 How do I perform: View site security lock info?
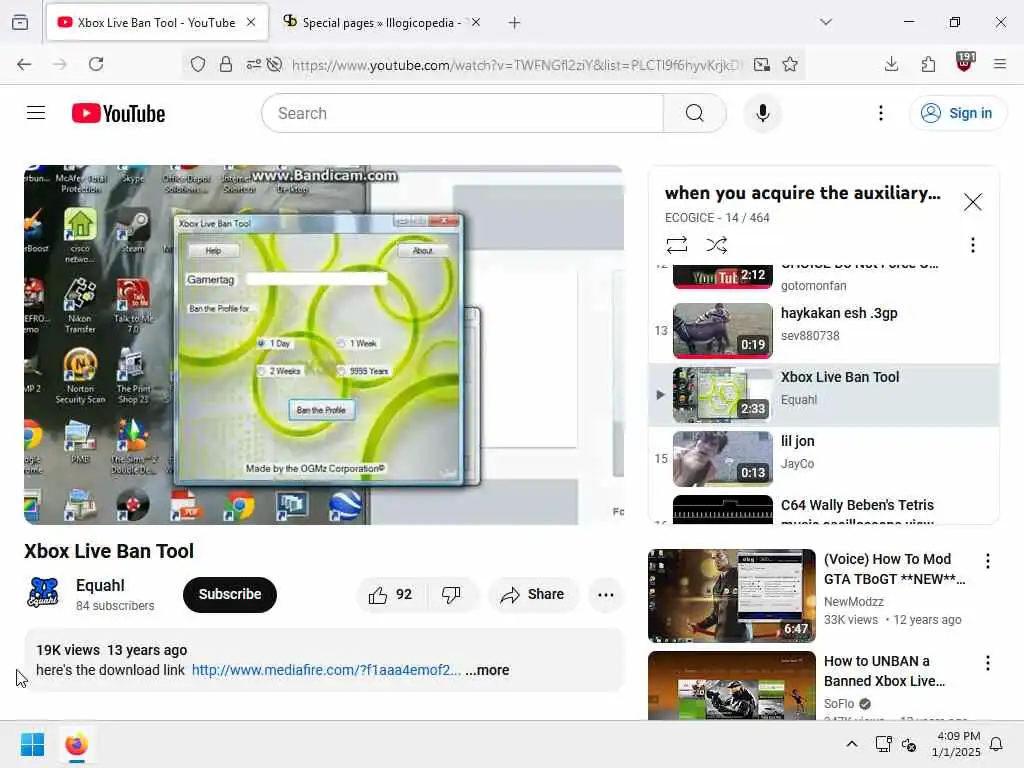(226, 64)
